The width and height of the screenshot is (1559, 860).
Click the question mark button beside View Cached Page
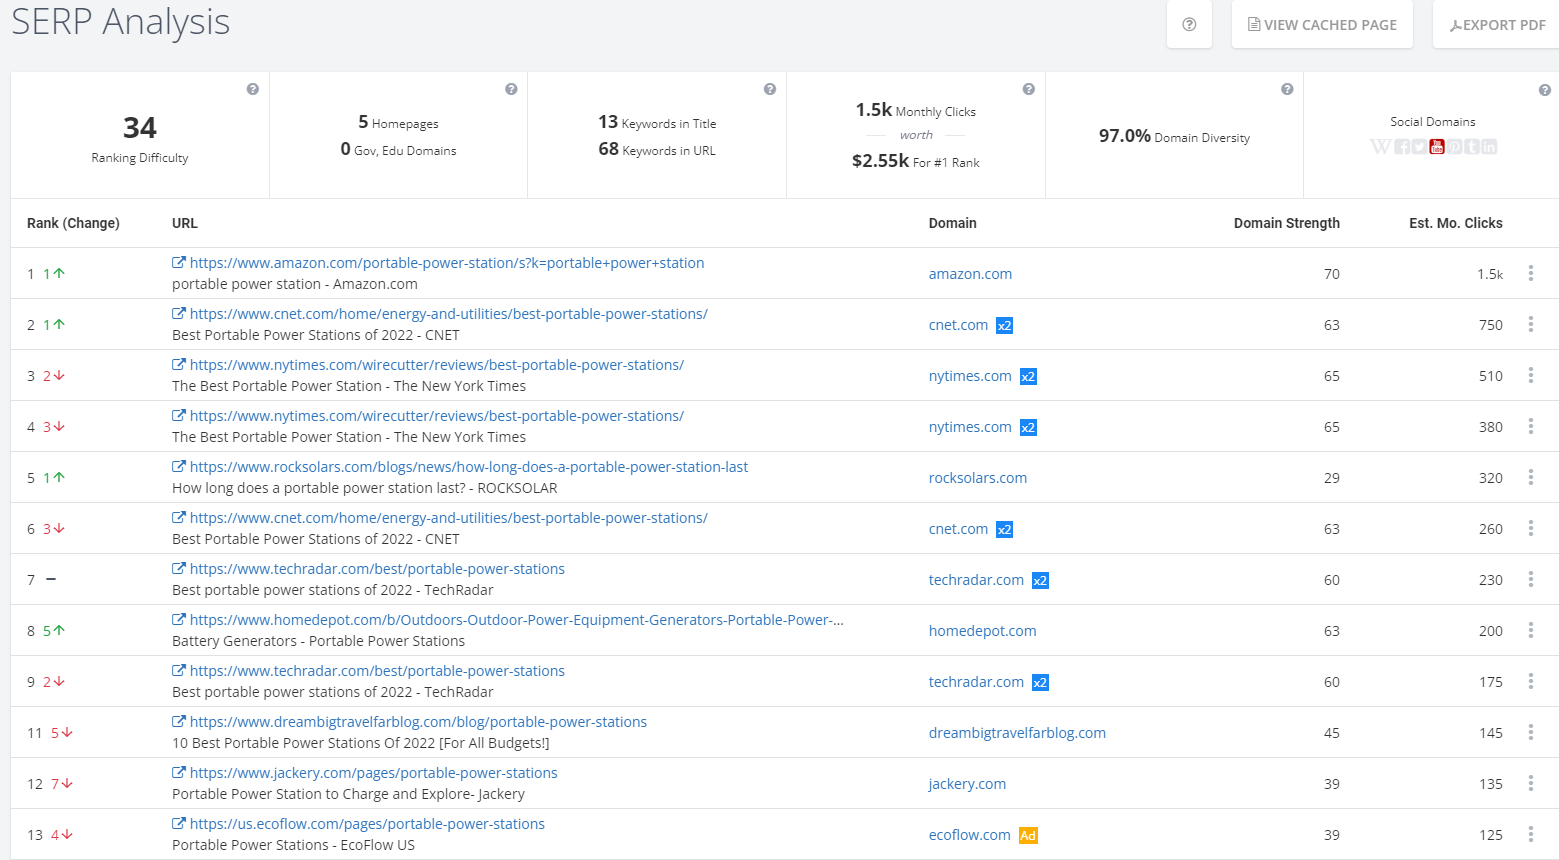(1189, 25)
